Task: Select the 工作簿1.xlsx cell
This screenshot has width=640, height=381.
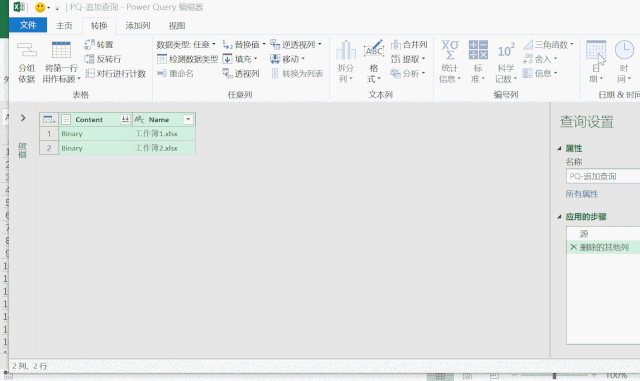Action: tap(164, 134)
